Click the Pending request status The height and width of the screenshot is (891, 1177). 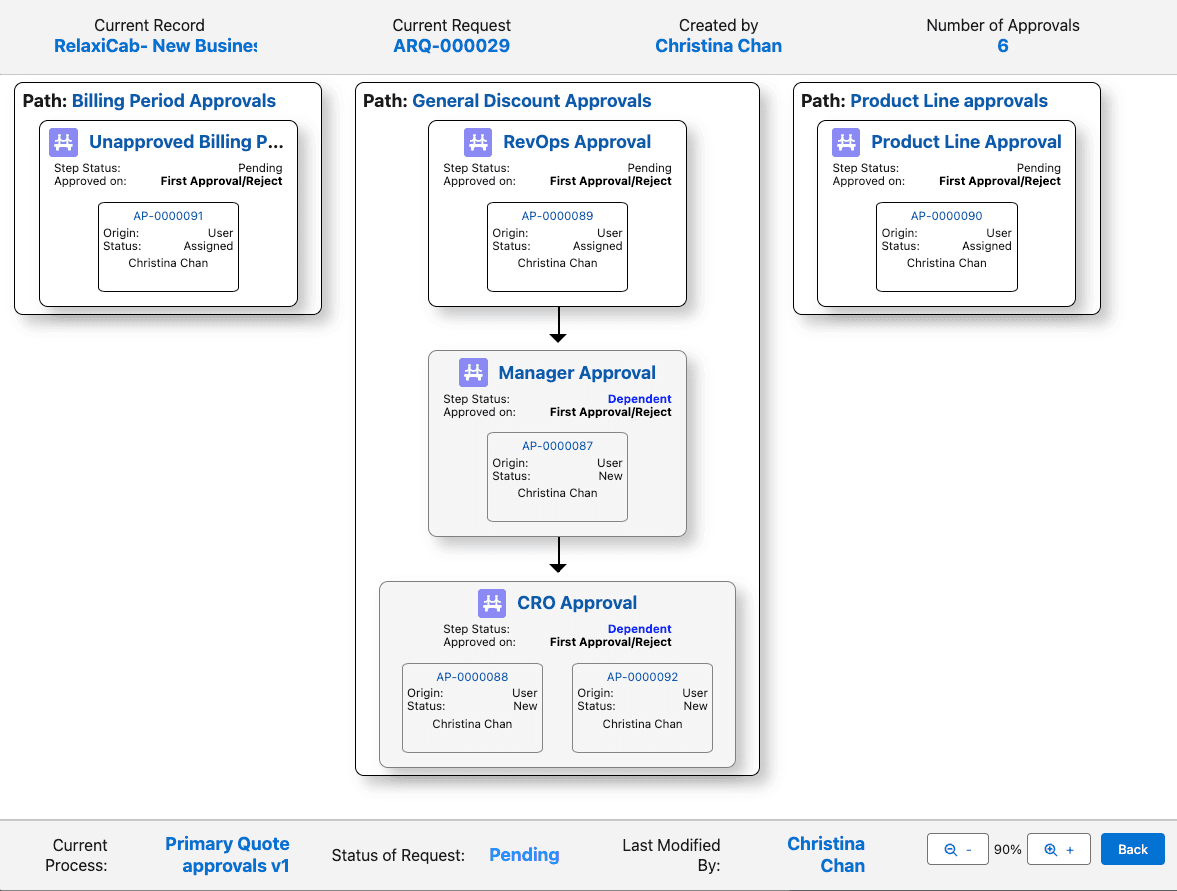coord(524,854)
